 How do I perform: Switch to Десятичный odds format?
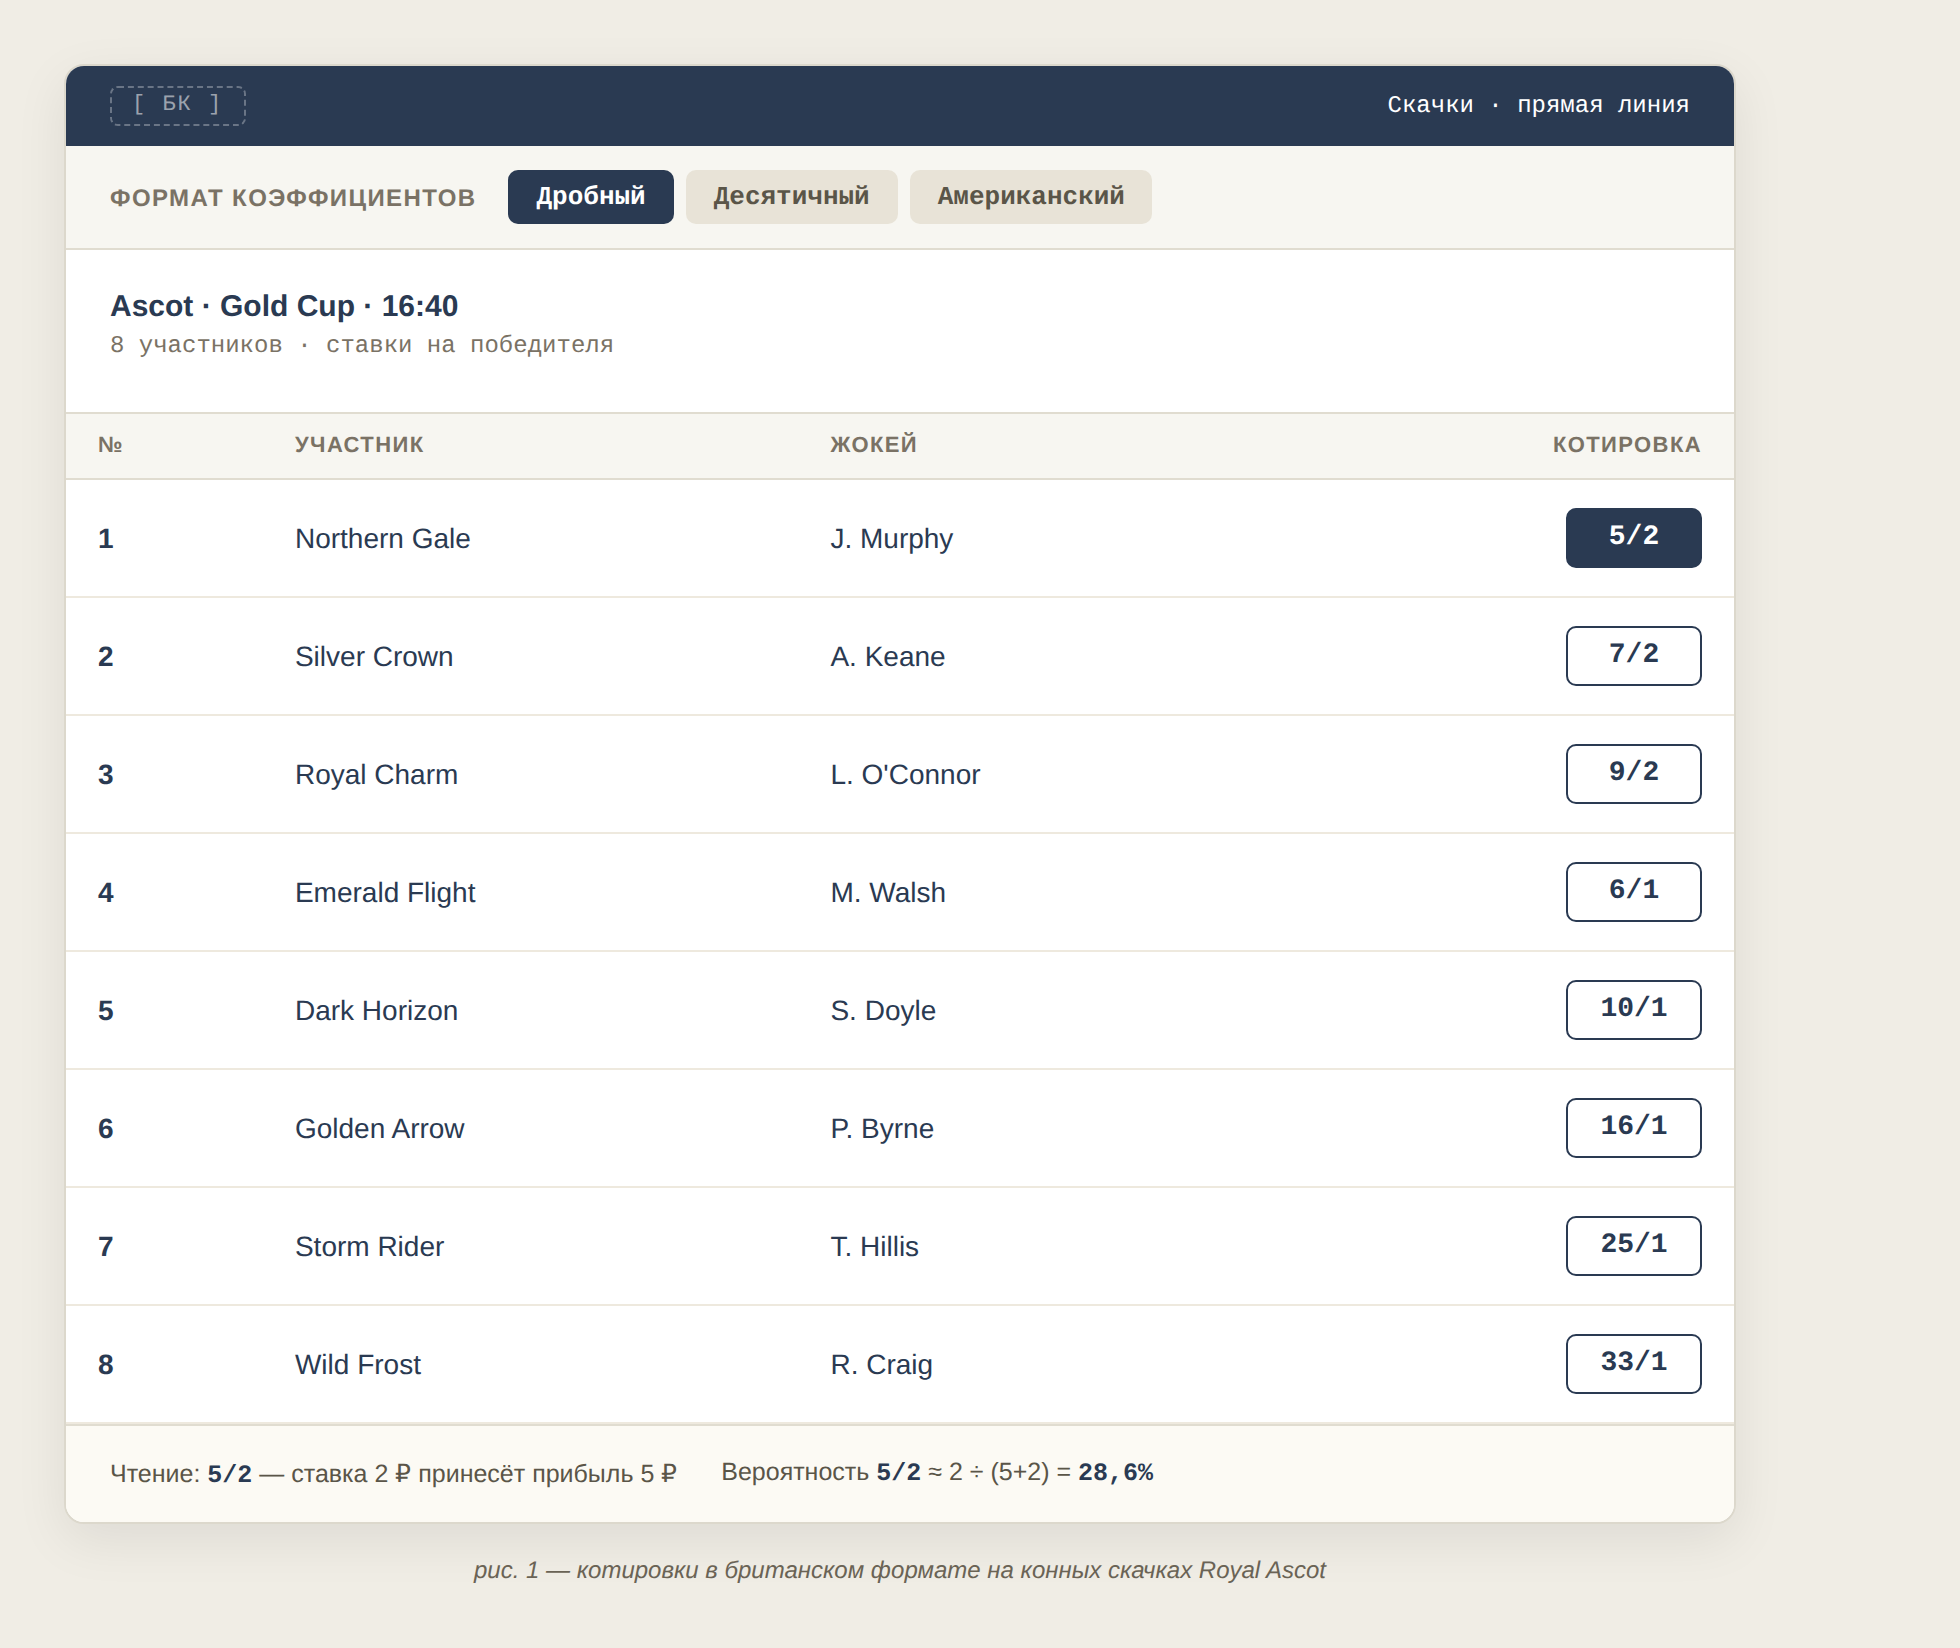click(x=791, y=197)
